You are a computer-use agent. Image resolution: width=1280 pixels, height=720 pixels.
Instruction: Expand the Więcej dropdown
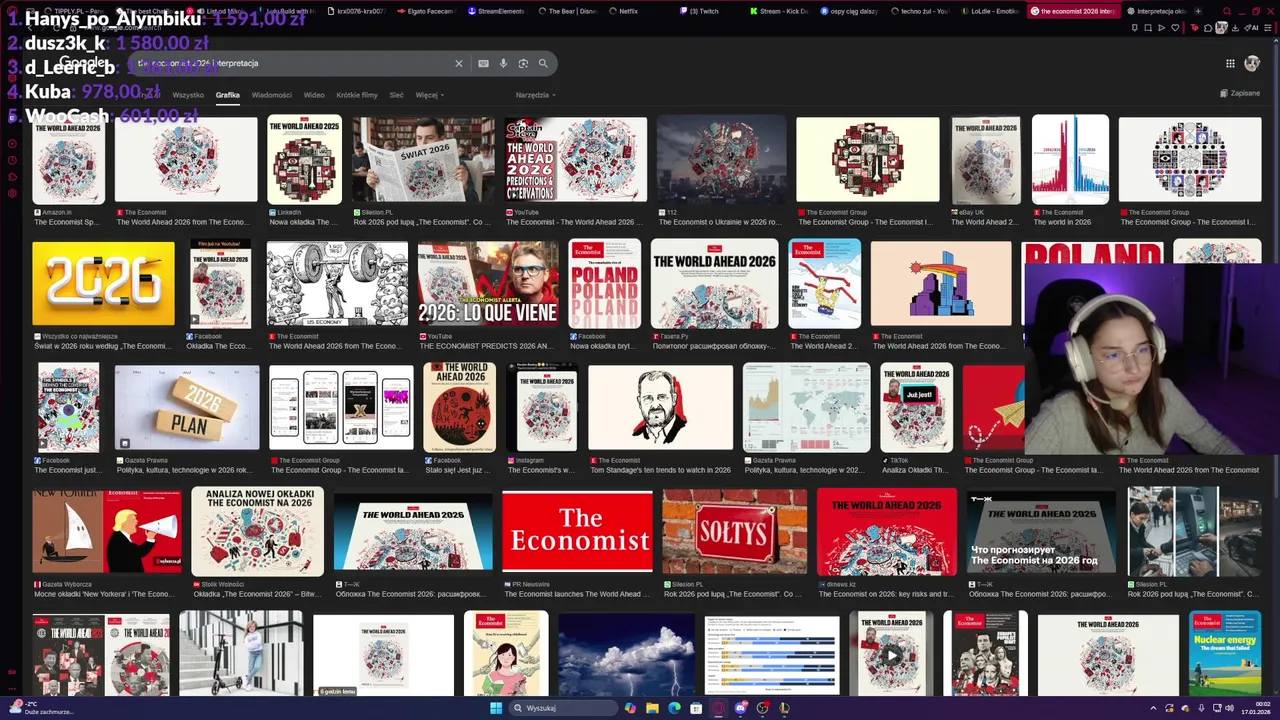tap(429, 95)
